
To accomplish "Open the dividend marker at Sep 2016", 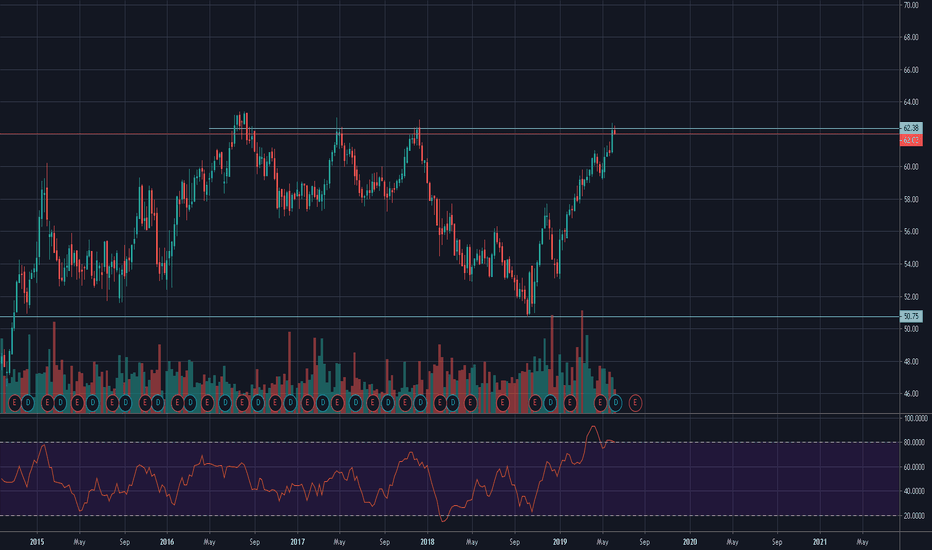I will click(257, 403).
